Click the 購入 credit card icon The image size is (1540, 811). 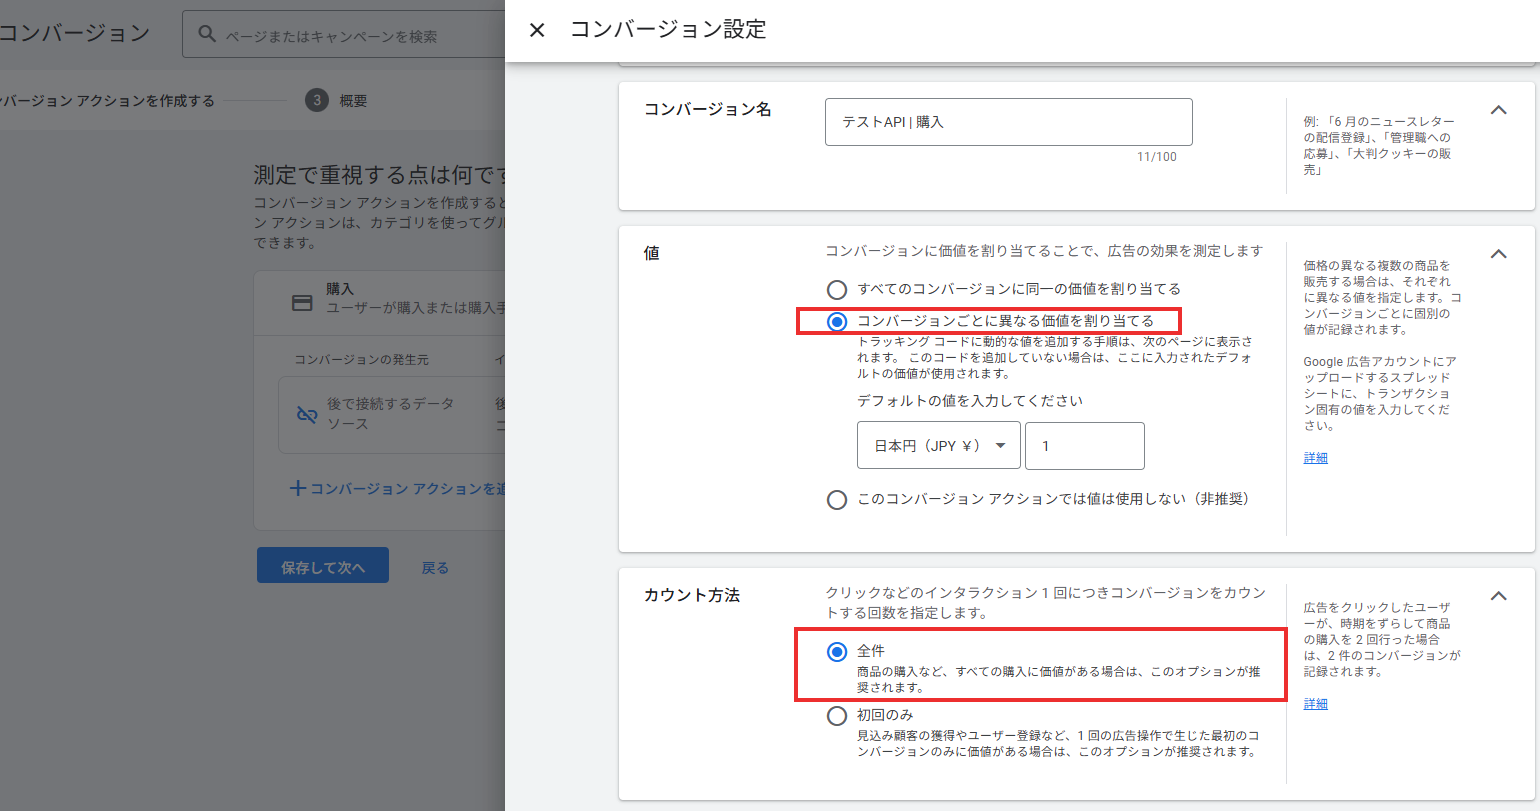click(302, 302)
